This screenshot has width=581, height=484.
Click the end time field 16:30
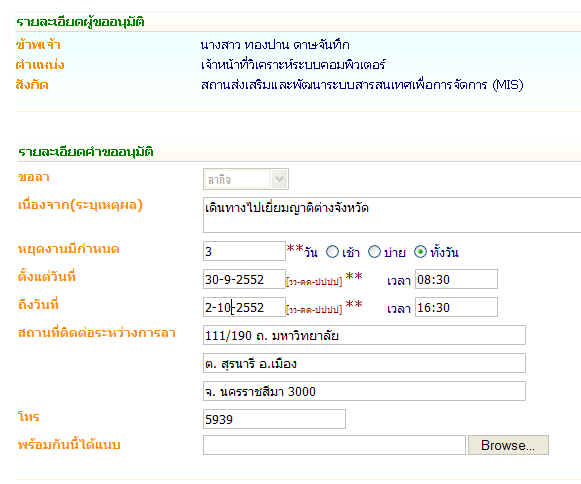pos(456,307)
